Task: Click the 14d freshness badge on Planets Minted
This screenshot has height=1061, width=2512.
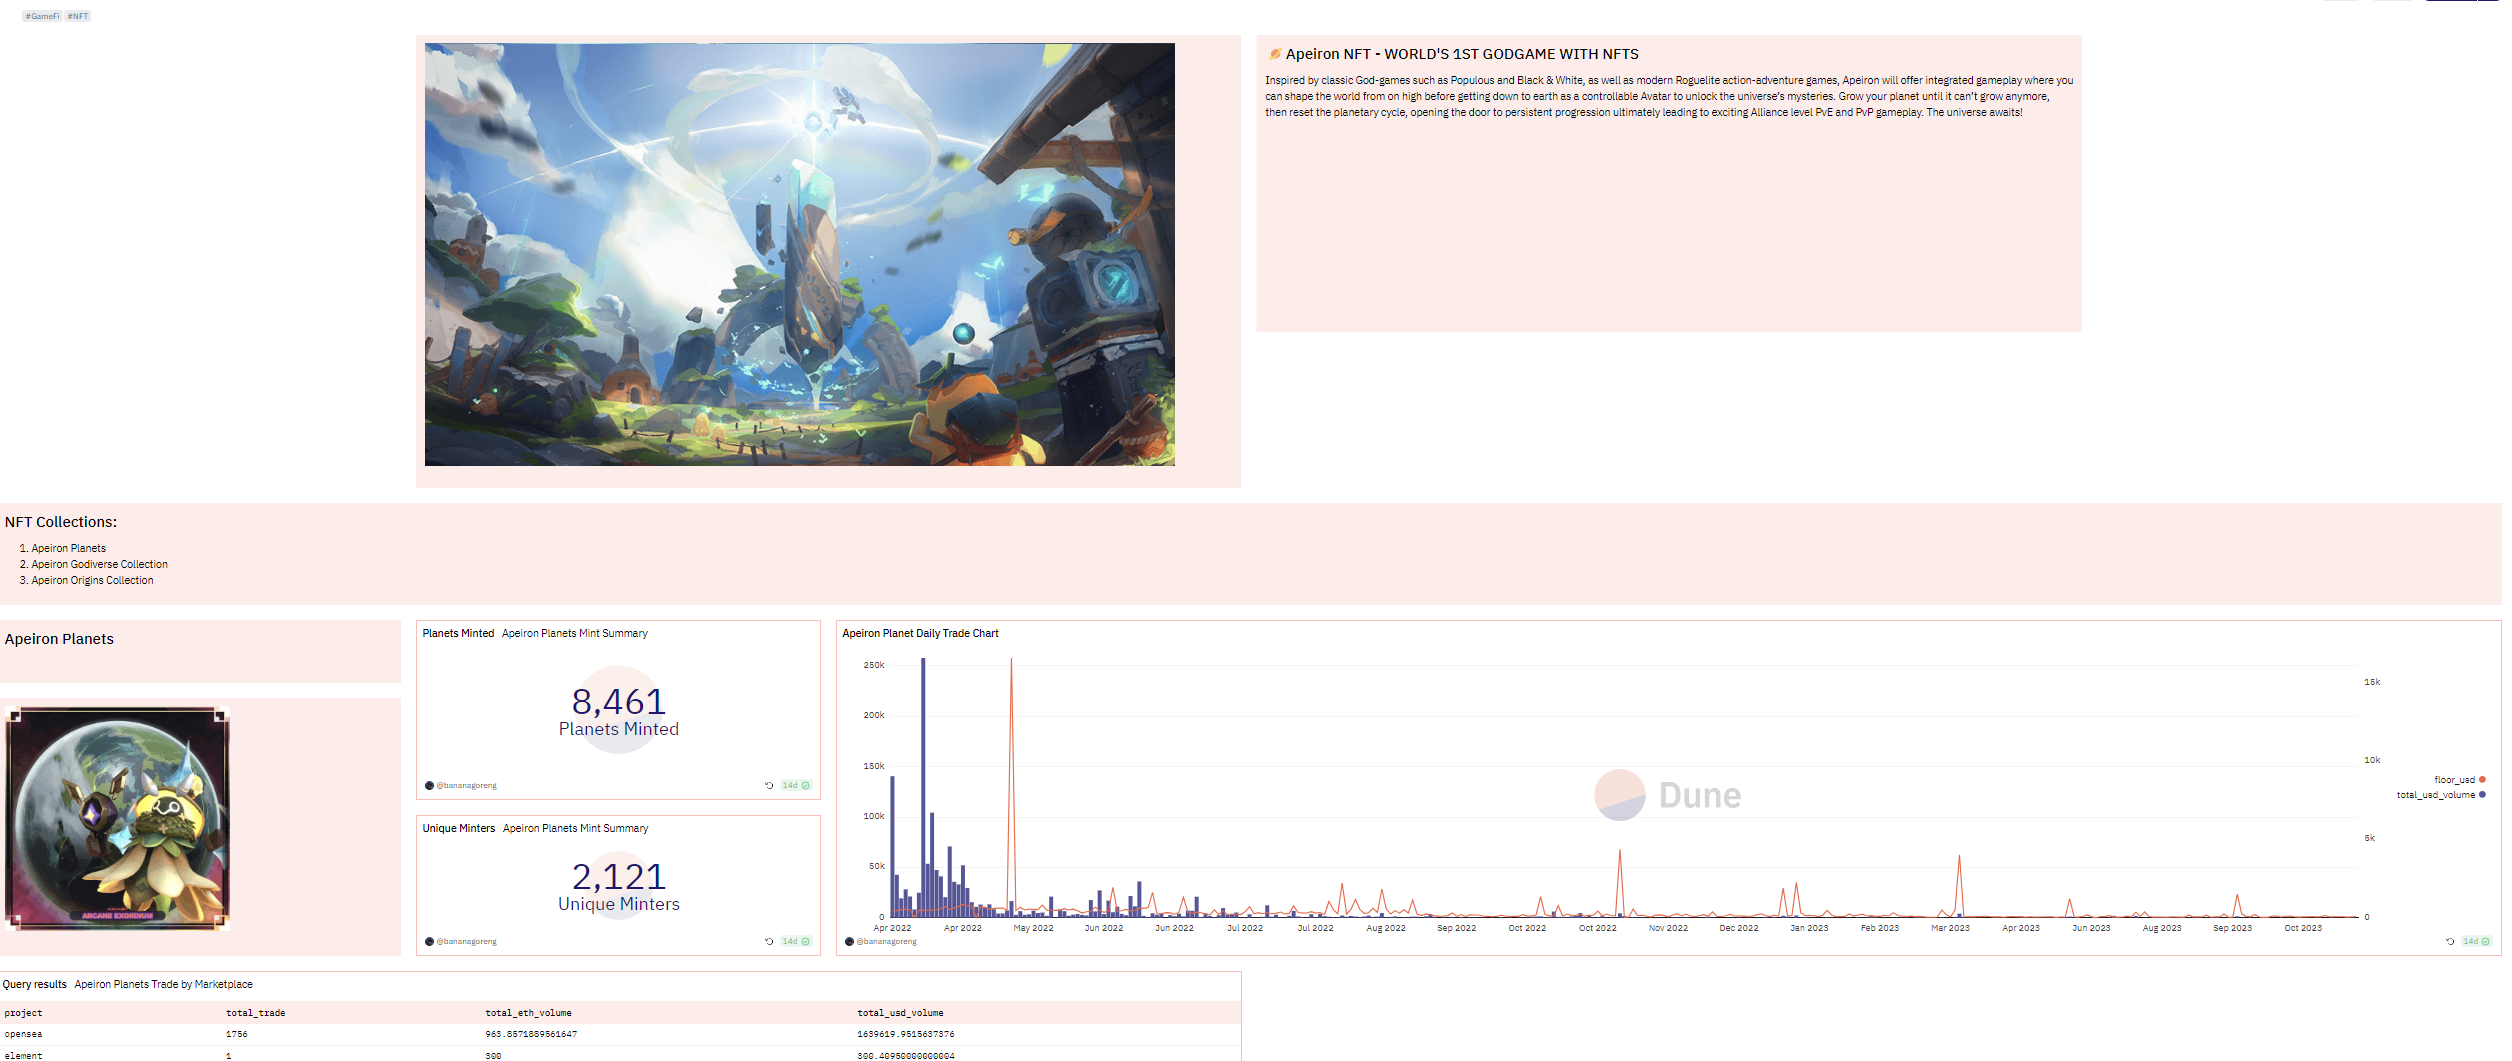Action: tap(796, 785)
